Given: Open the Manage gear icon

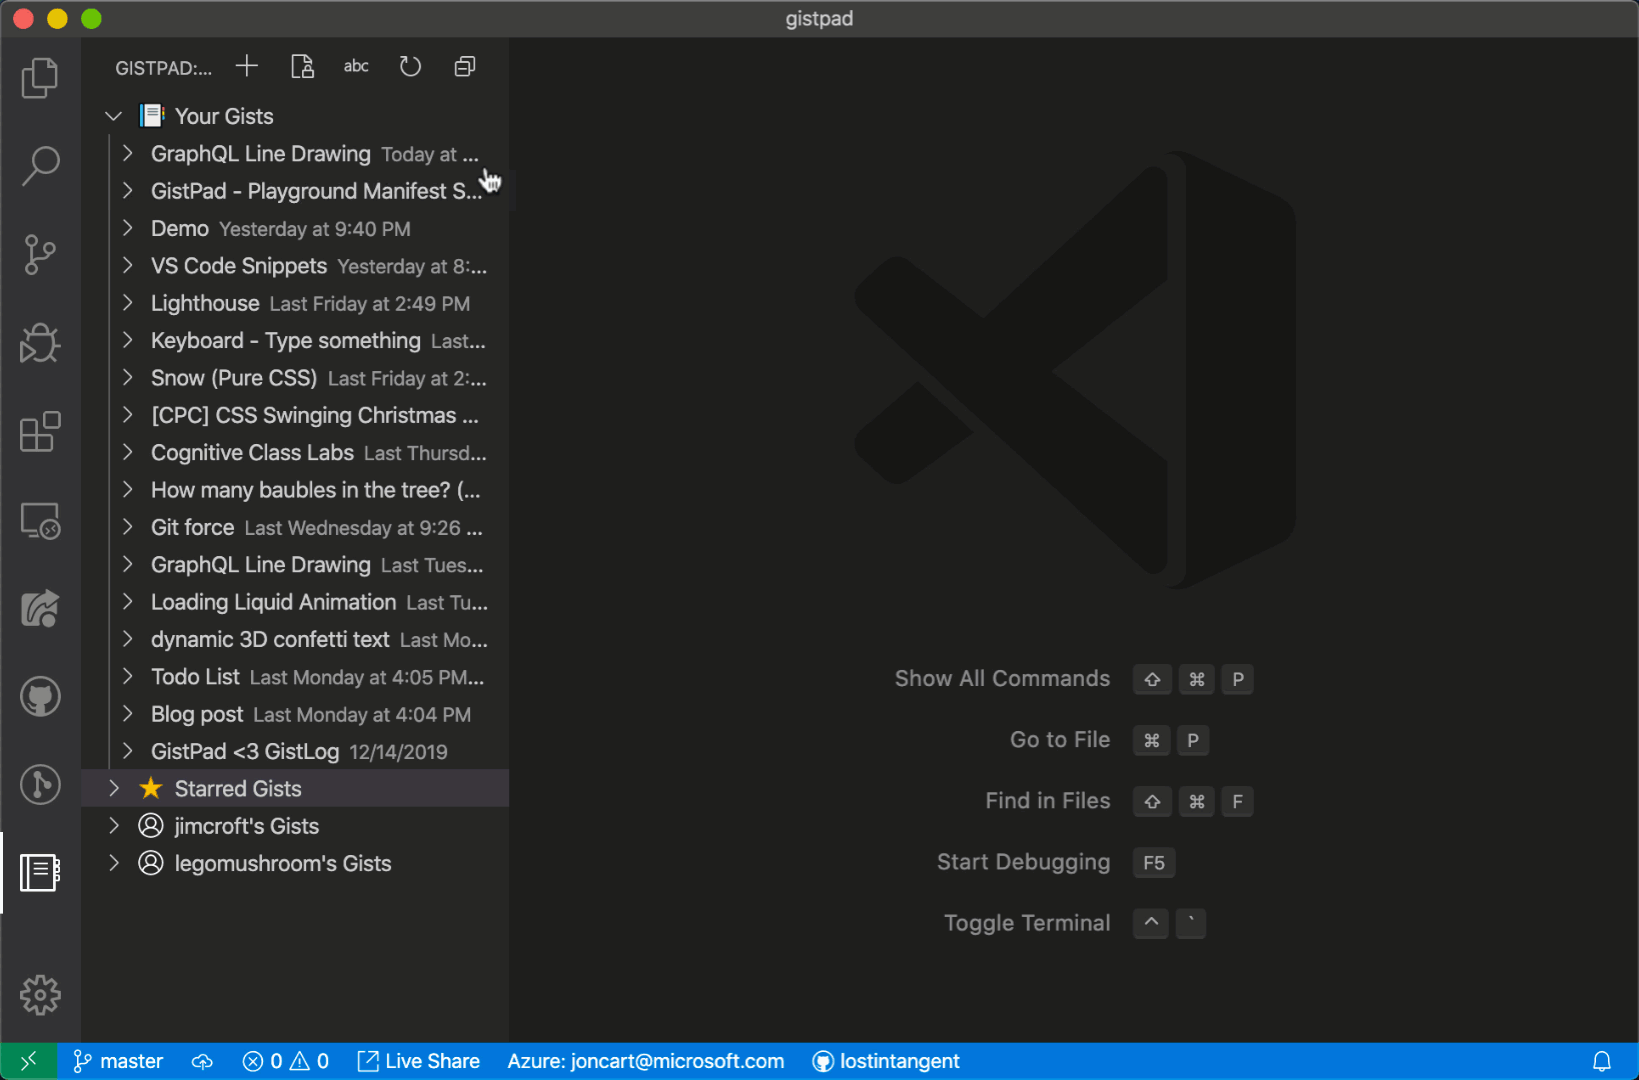Looking at the screenshot, I should (40, 995).
